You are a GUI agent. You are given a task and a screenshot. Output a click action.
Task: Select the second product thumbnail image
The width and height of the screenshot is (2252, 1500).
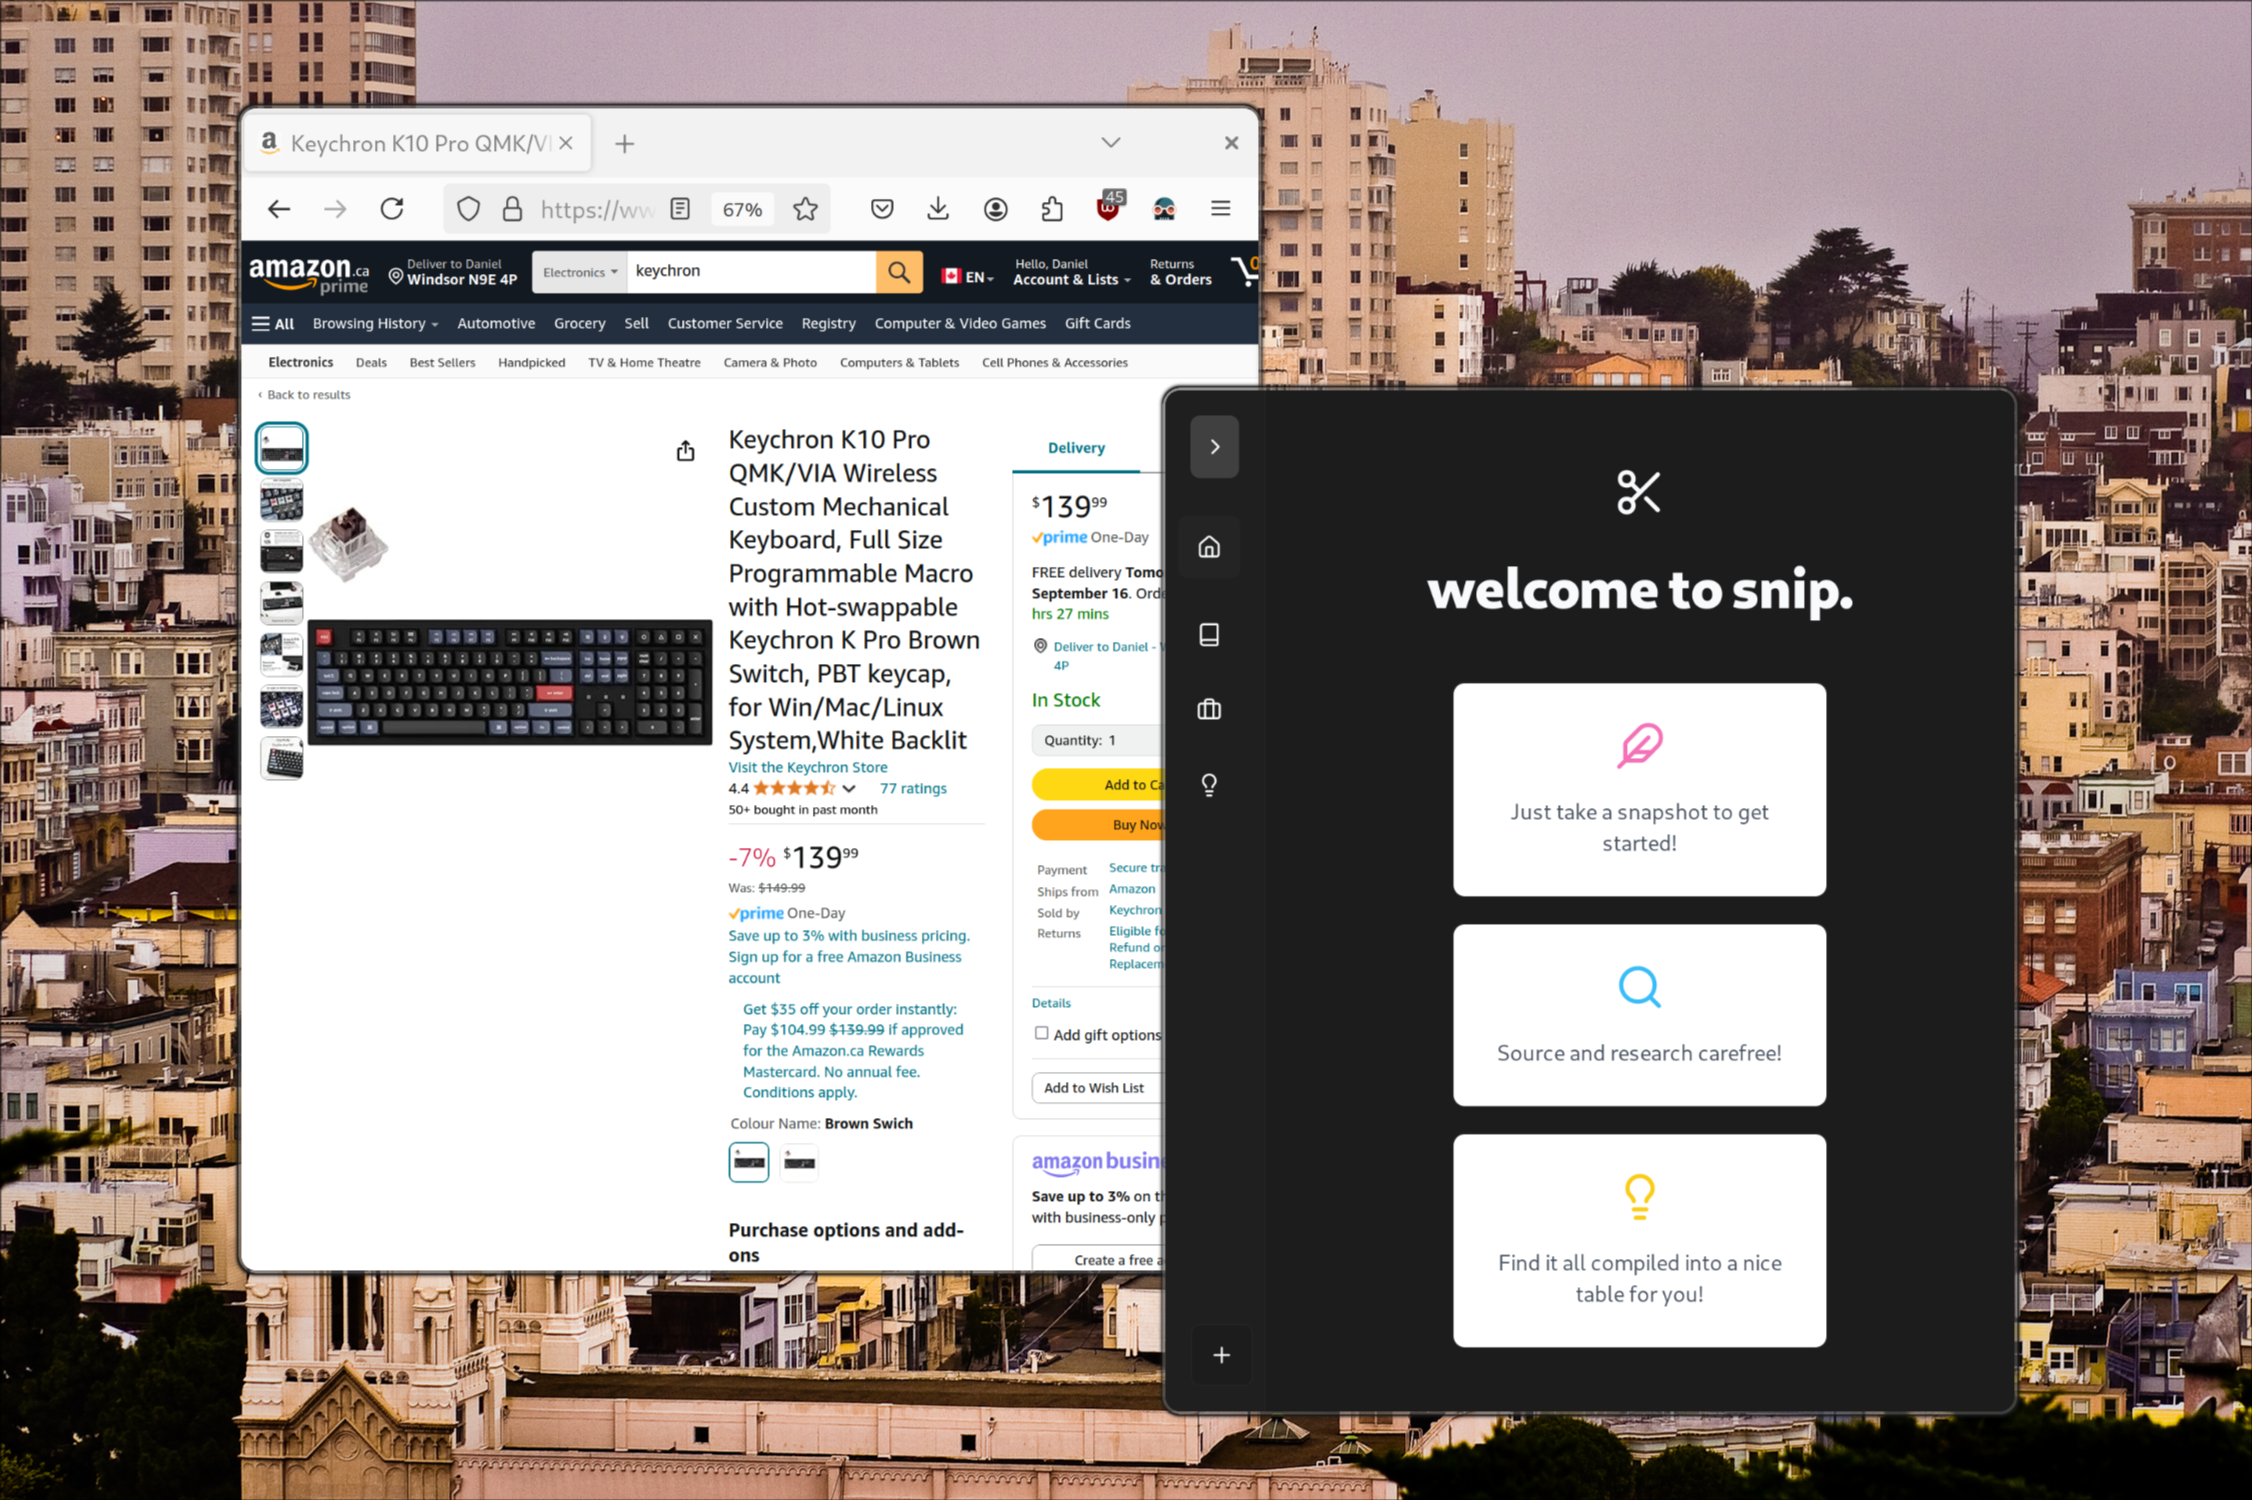point(281,499)
